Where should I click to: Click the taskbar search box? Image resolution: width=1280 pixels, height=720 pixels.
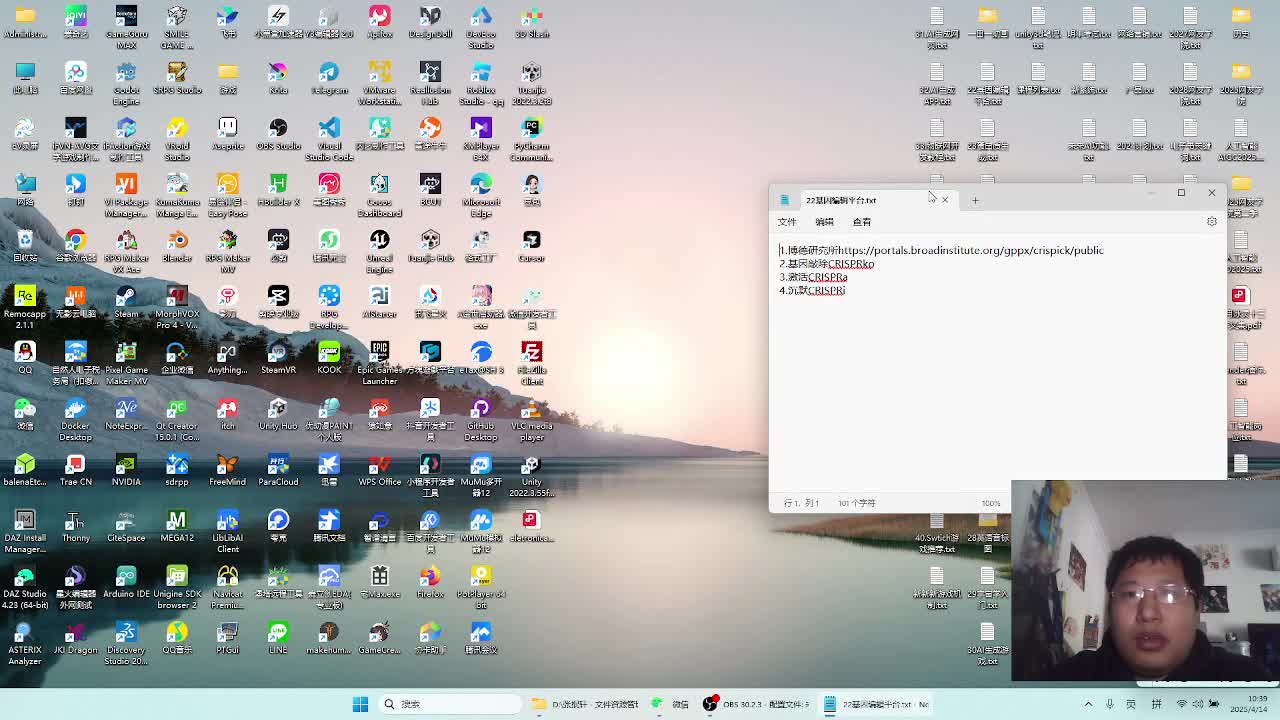(449, 704)
